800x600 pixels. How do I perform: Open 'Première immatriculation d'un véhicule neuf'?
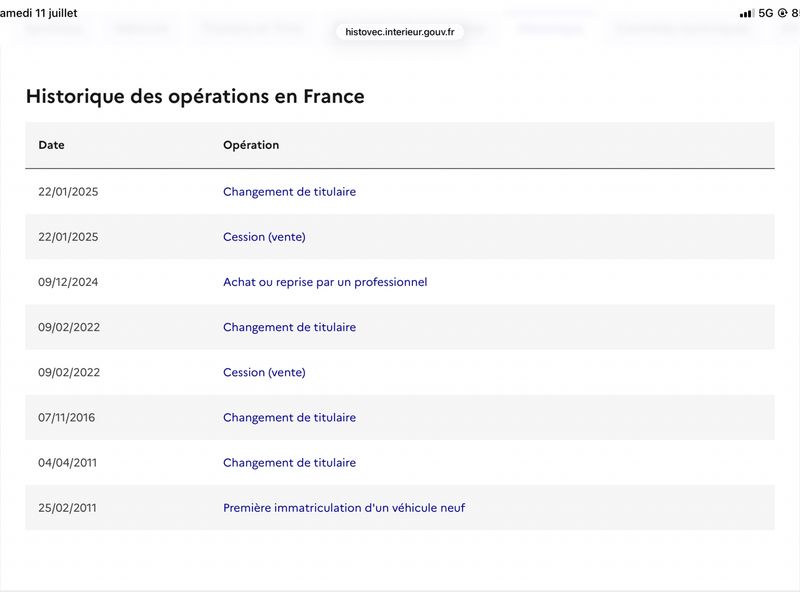click(x=344, y=508)
